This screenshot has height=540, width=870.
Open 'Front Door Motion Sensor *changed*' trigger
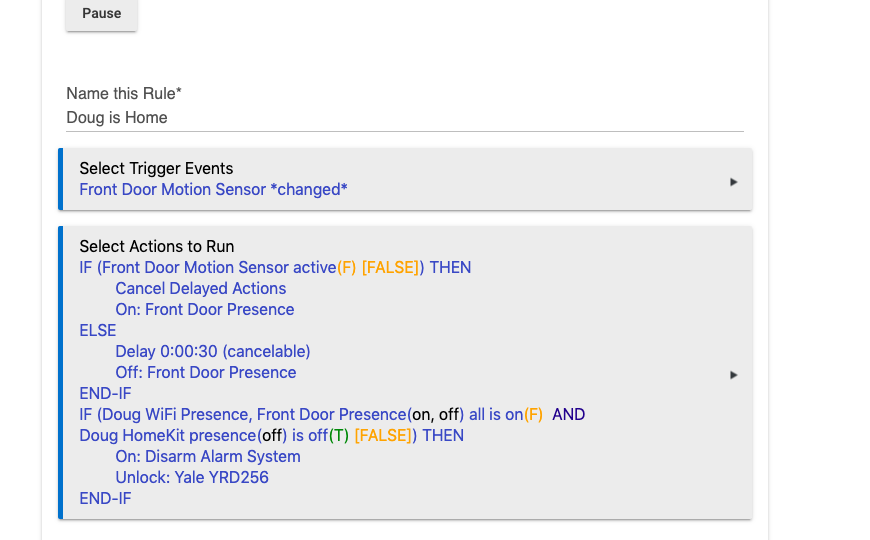point(213,190)
